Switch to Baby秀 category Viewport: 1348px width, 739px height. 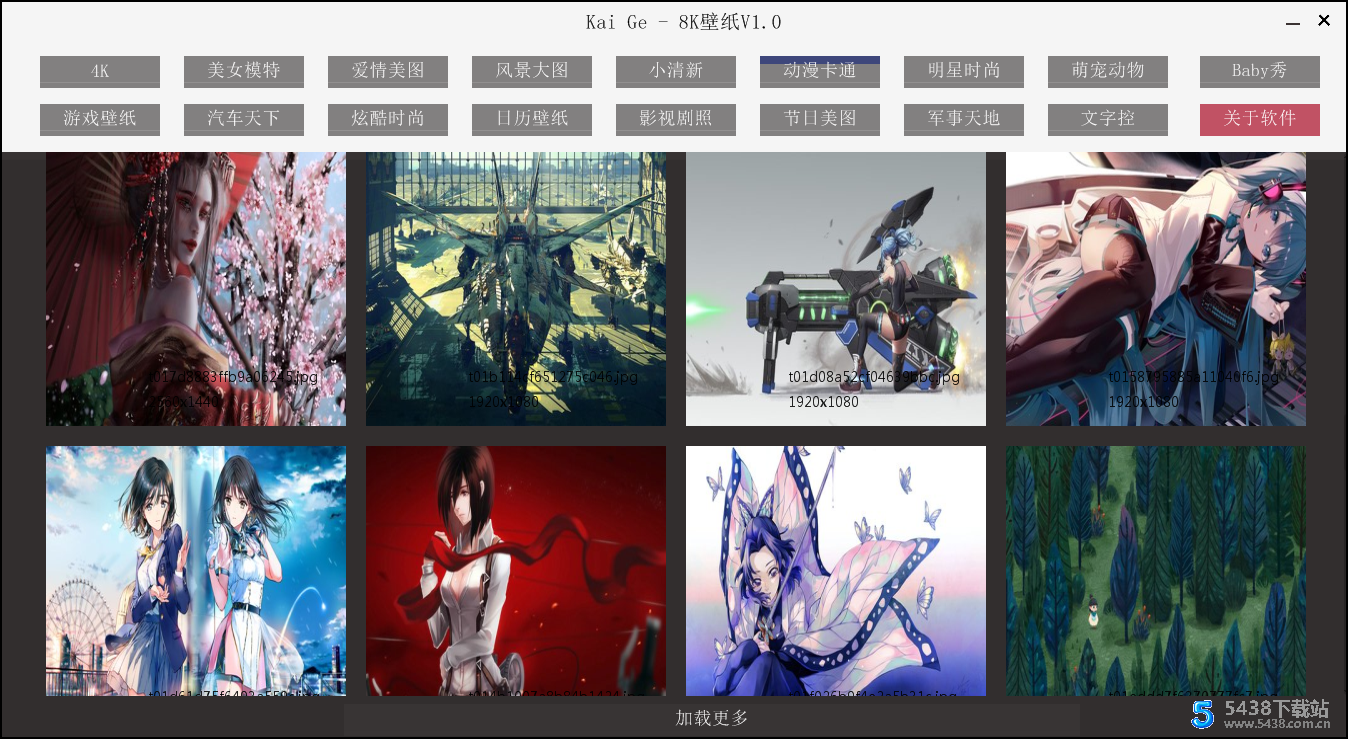click(1260, 71)
